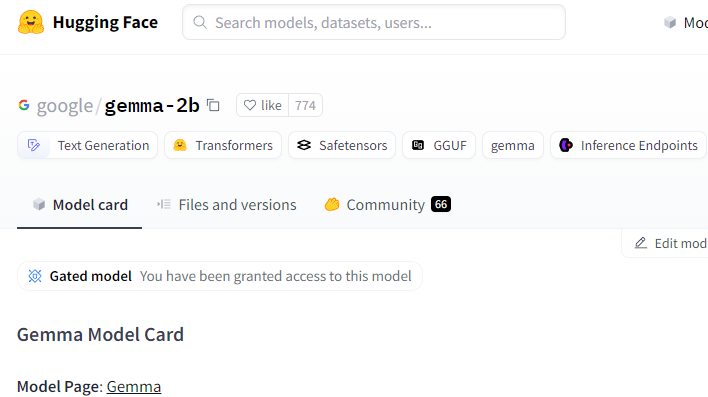The width and height of the screenshot is (708, 397).
Task: Click the GGUF tag icon
Action: click(x=418, y=145)
